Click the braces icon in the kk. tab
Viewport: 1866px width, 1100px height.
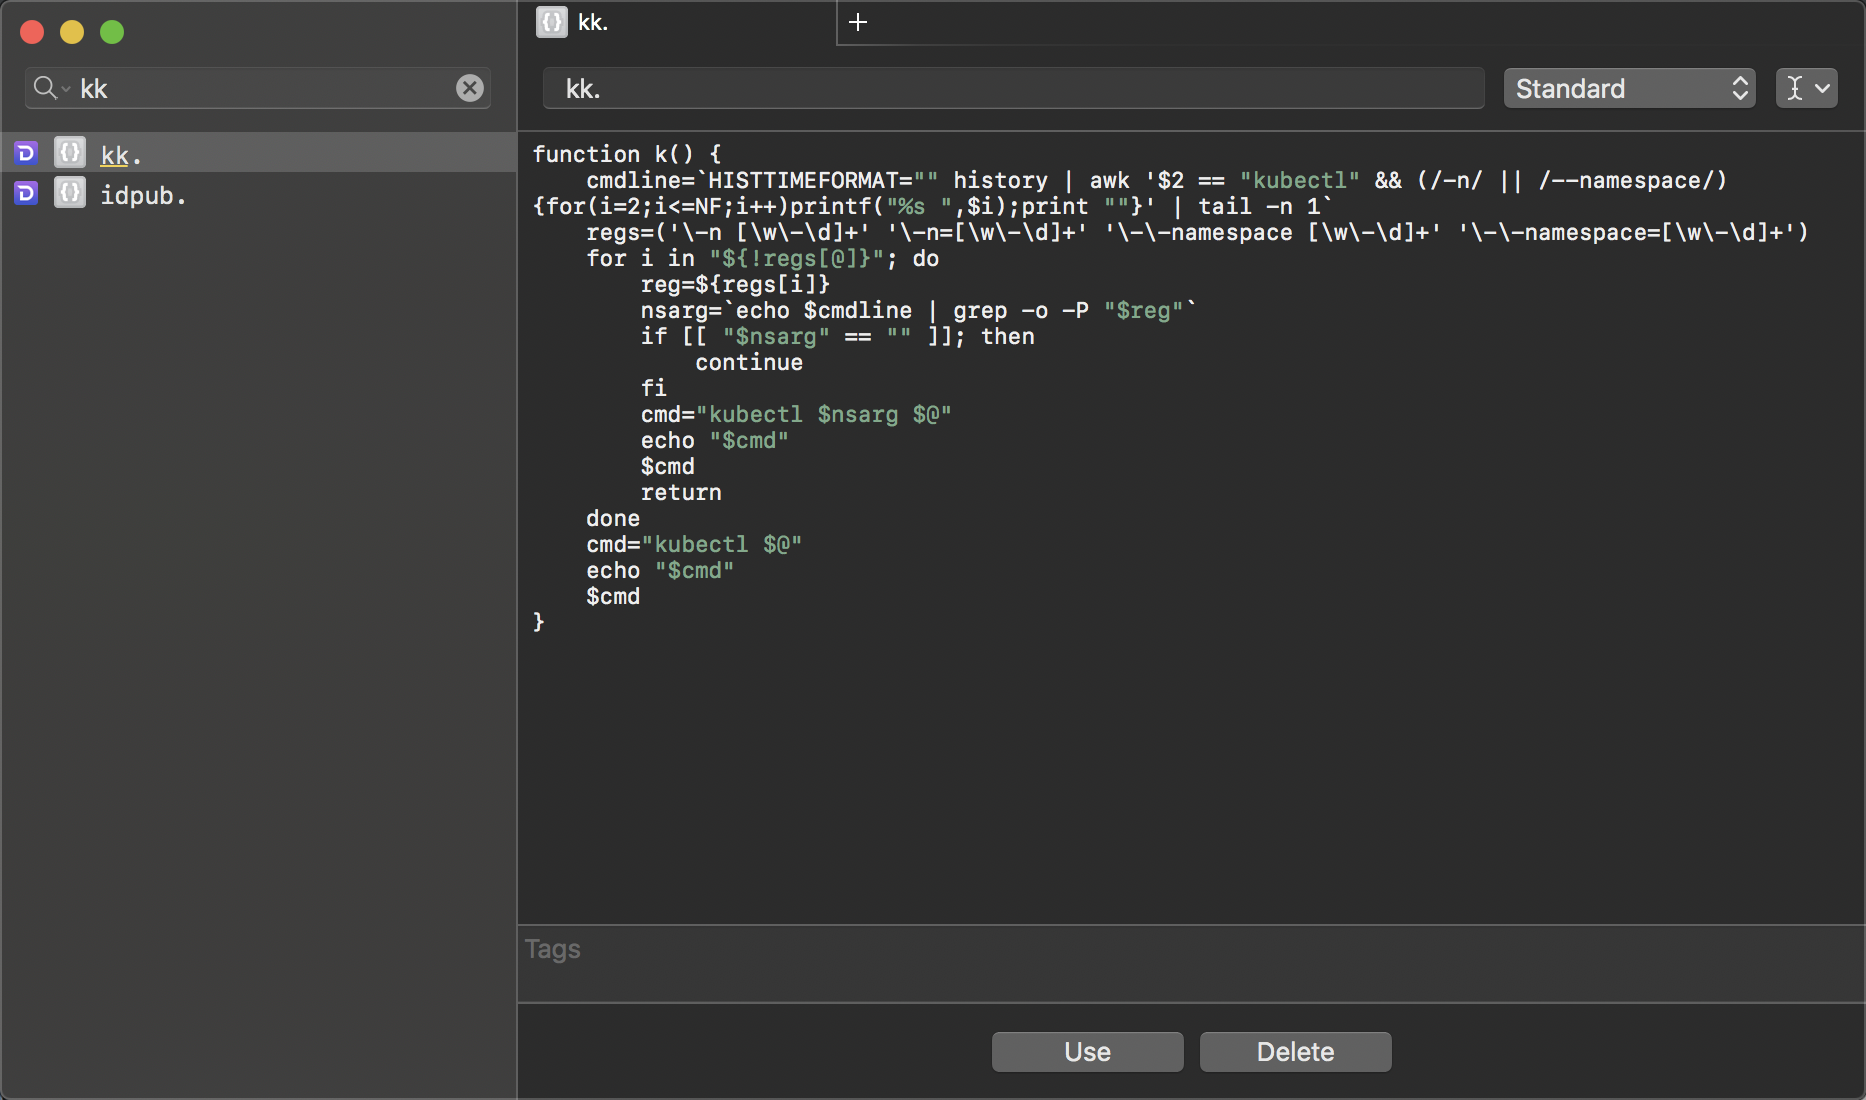[551, 22]
